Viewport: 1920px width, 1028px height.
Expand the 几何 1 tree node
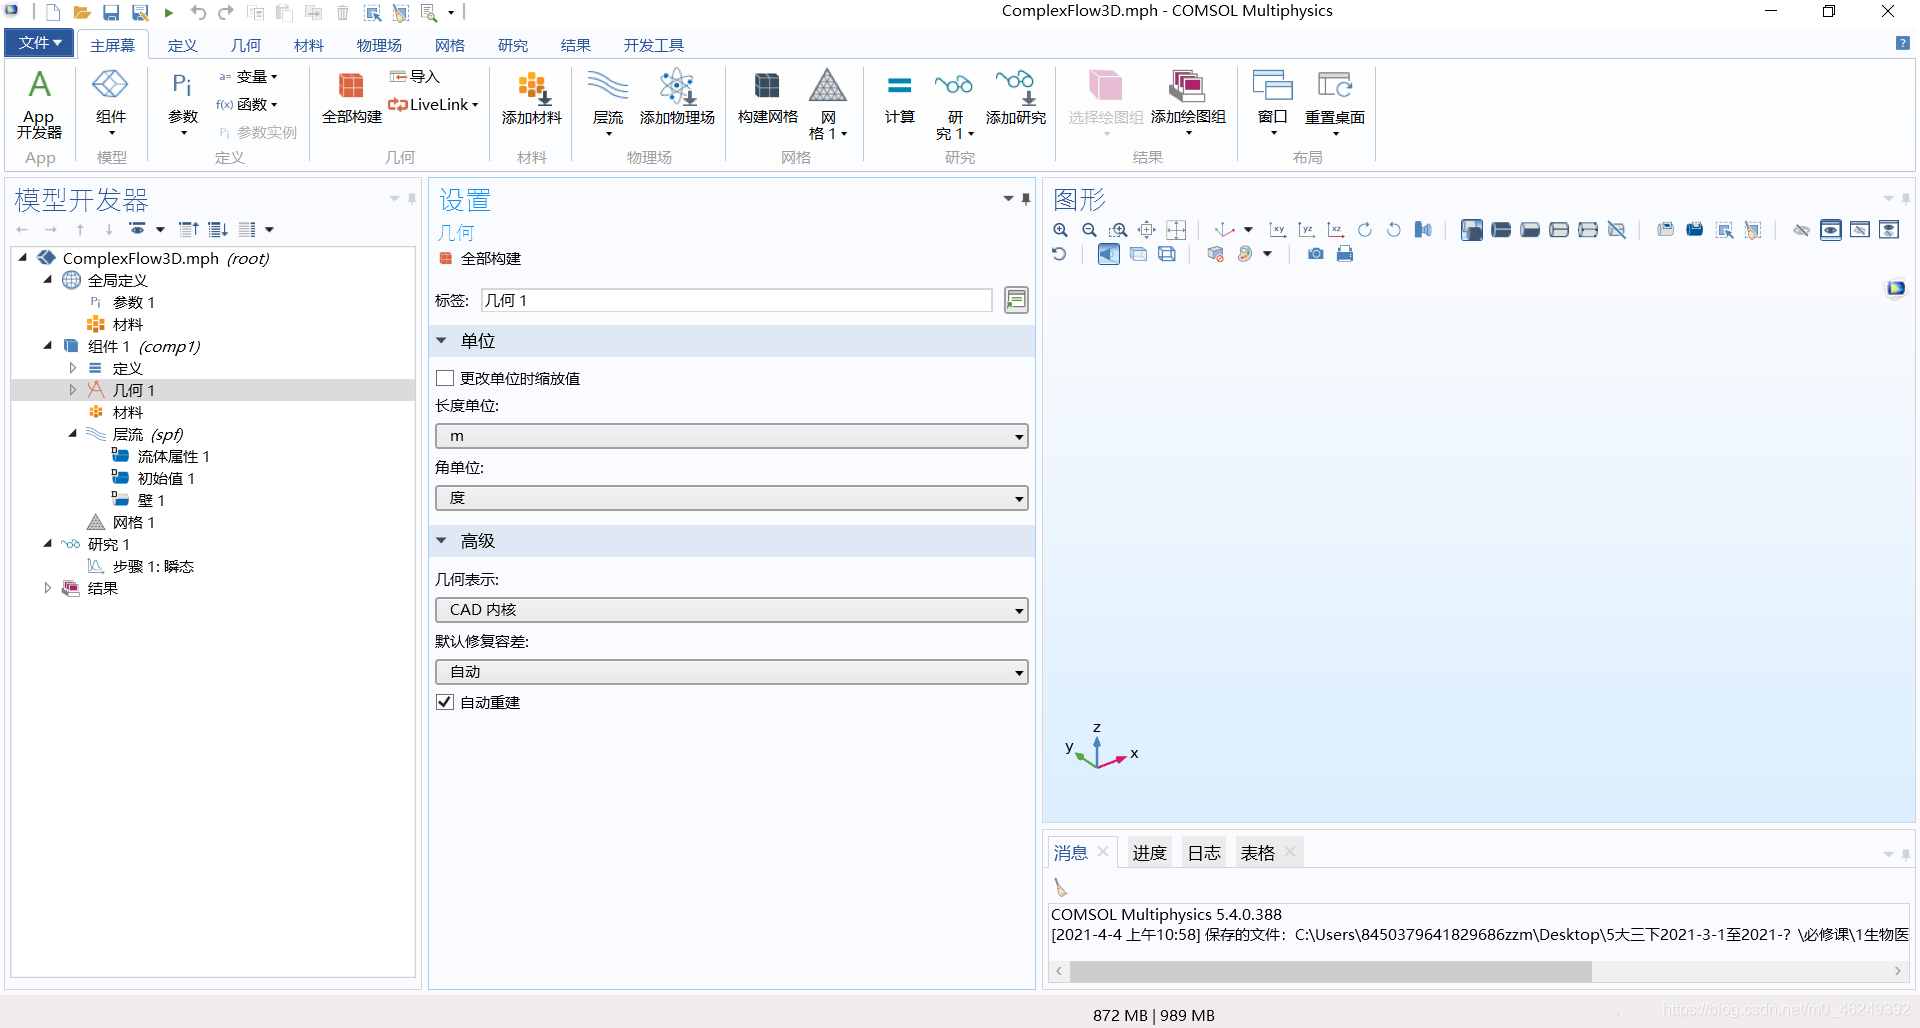click(72, 390)
